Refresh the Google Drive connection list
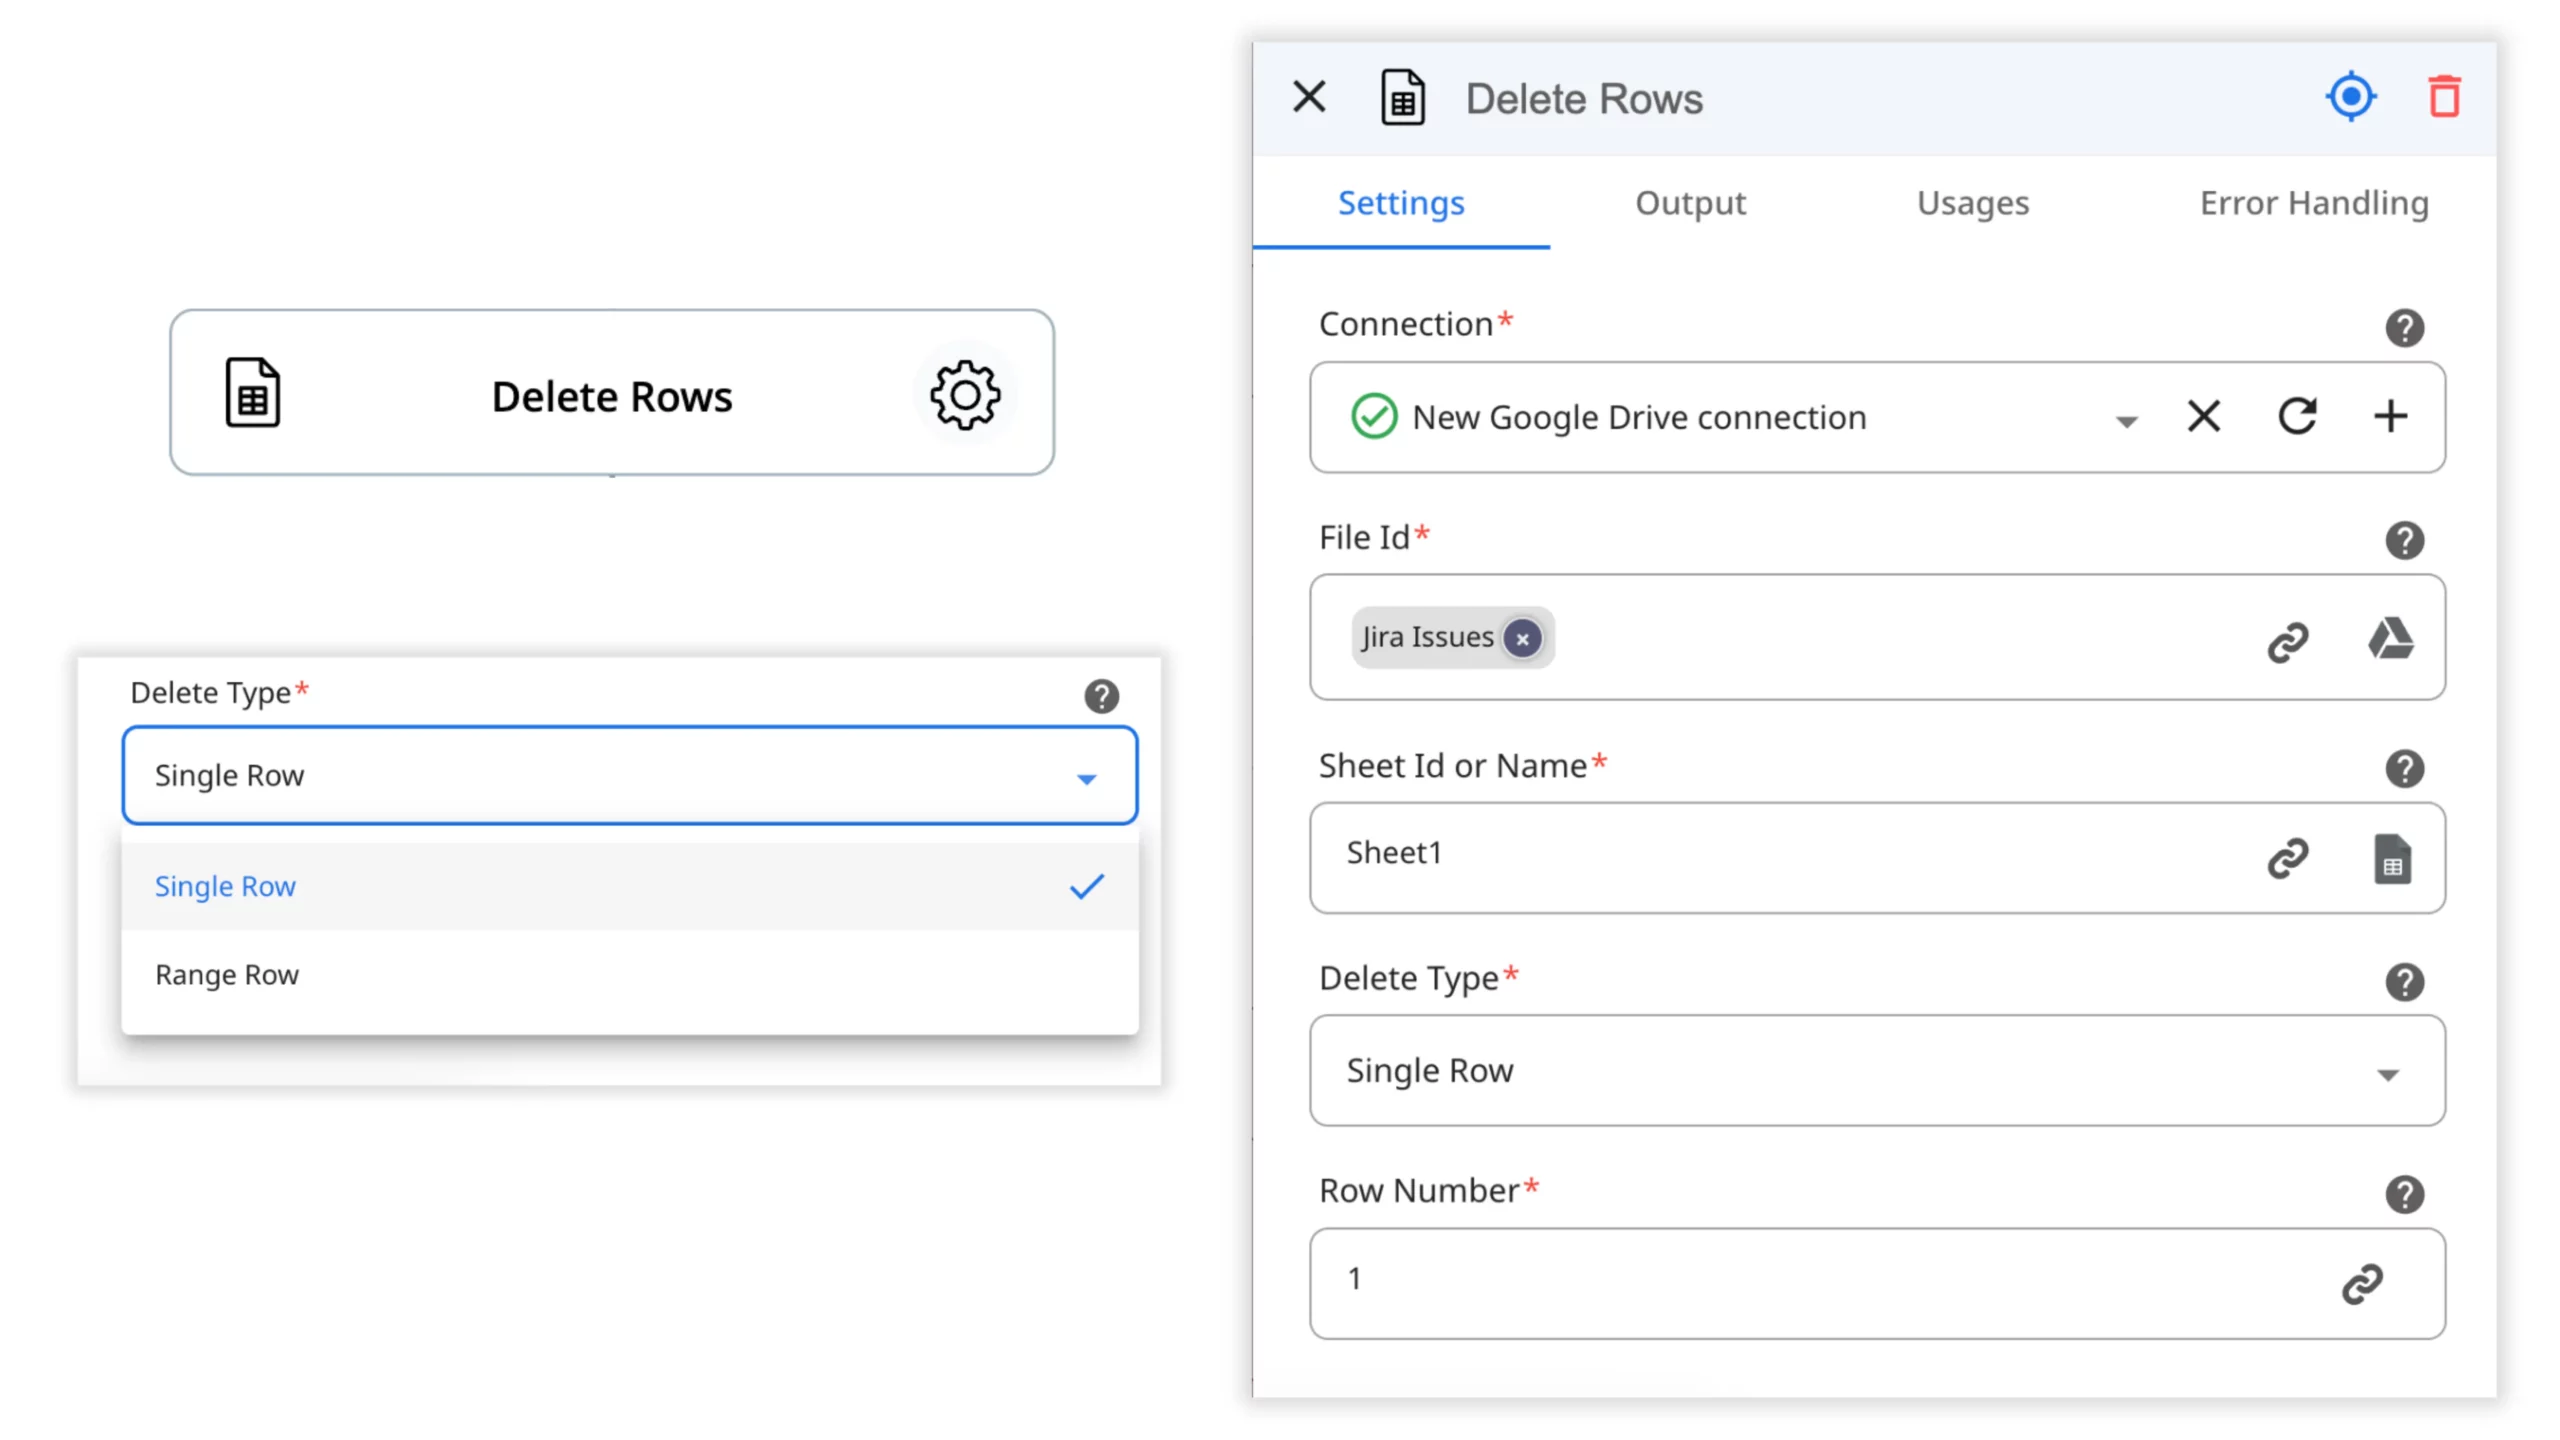This screenshot has height=1440, width=2560. click(2297, 416)
